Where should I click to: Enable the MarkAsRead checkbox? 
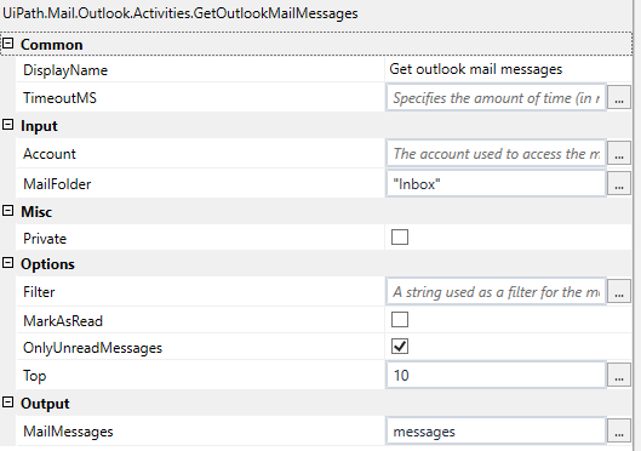[399, 320]
